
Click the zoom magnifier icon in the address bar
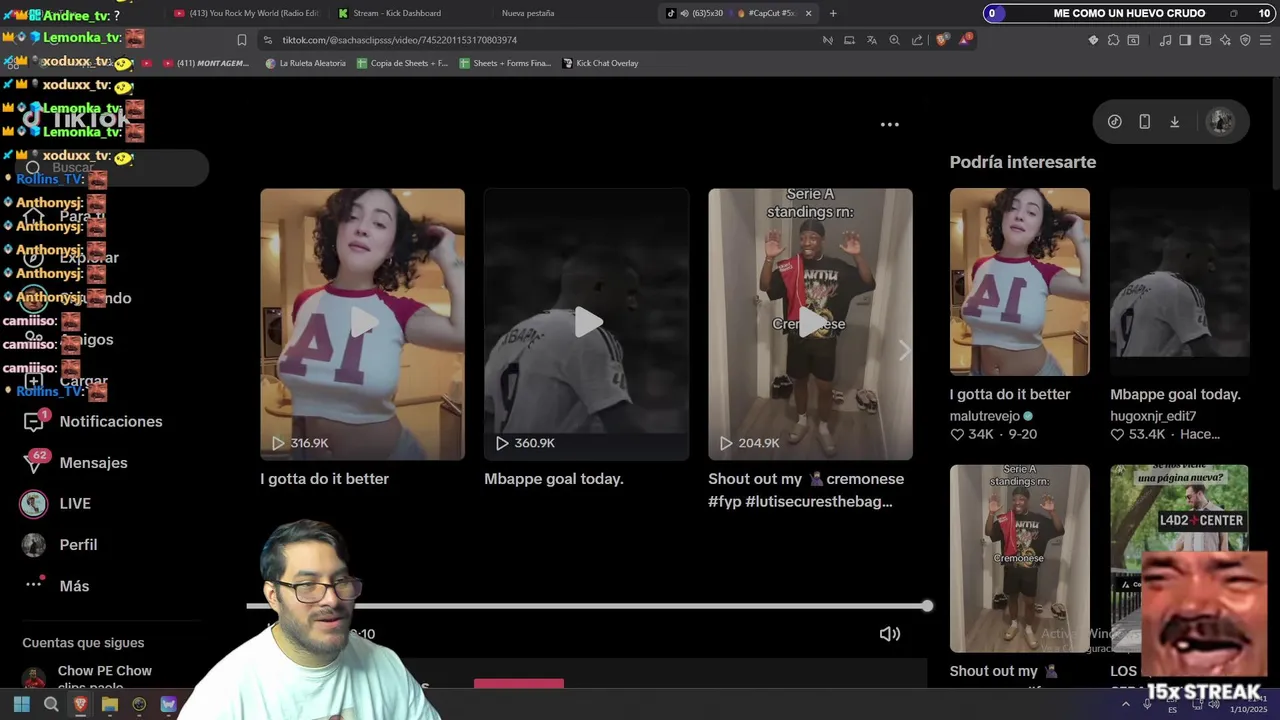(x=894, y=40)
